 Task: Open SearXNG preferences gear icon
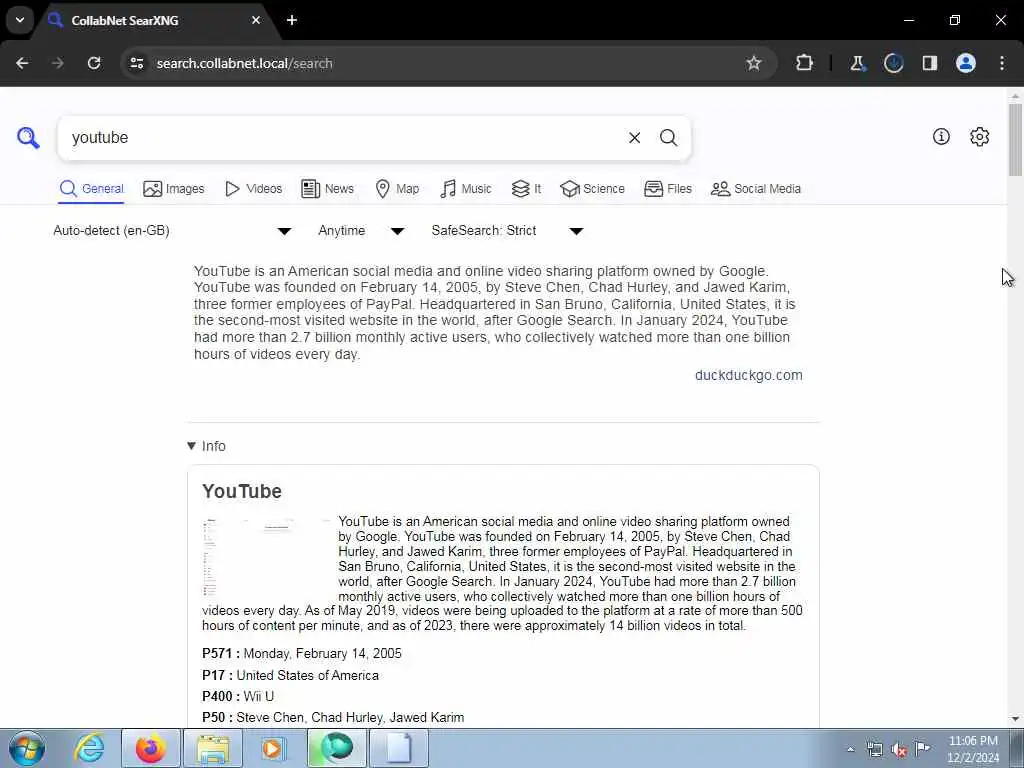980,136
